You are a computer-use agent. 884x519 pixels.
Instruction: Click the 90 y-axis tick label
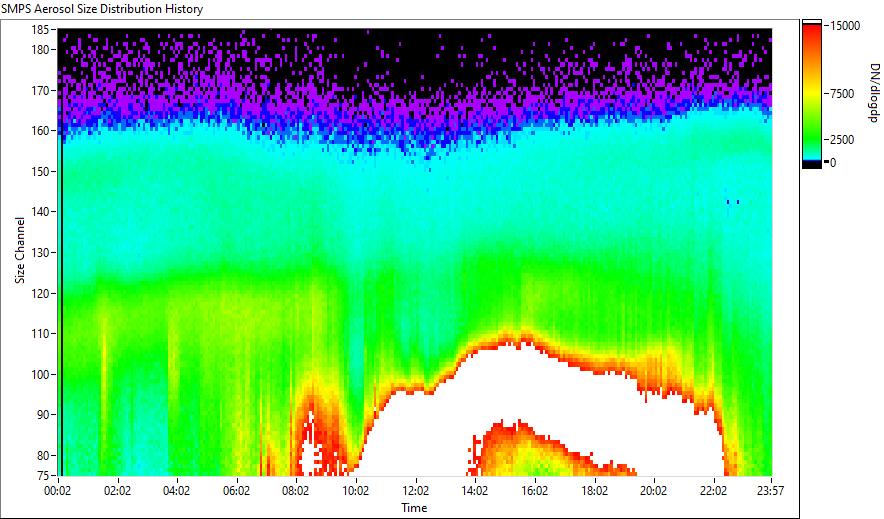(x=43, y=415)
